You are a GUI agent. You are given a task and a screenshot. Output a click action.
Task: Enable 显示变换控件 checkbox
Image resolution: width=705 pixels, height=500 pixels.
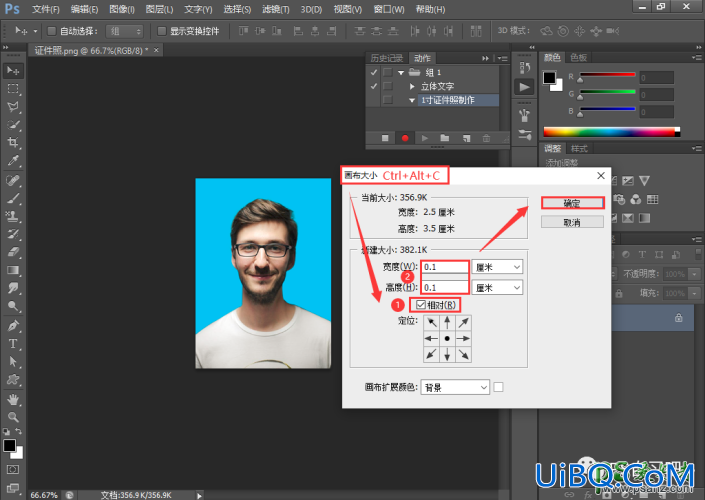(161, 31)
